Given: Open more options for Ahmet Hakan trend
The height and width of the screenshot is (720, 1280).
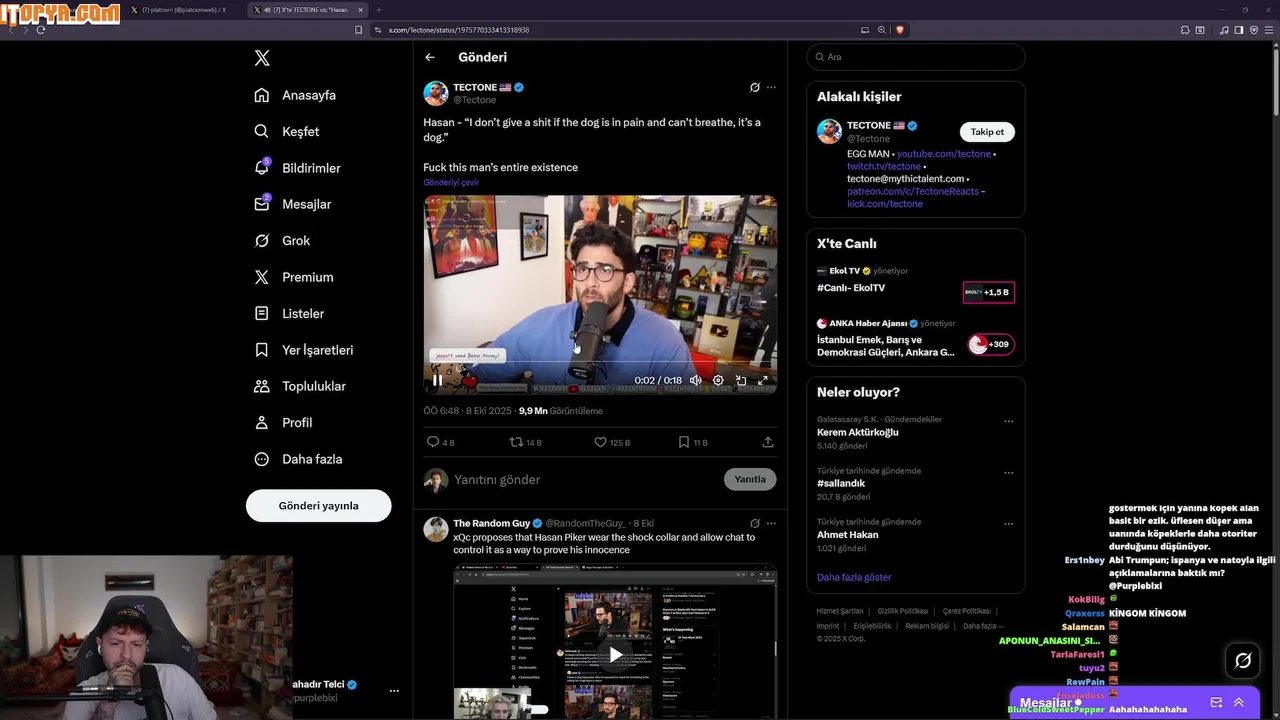Looking at the screenshot, I should tap(1009, 524).
